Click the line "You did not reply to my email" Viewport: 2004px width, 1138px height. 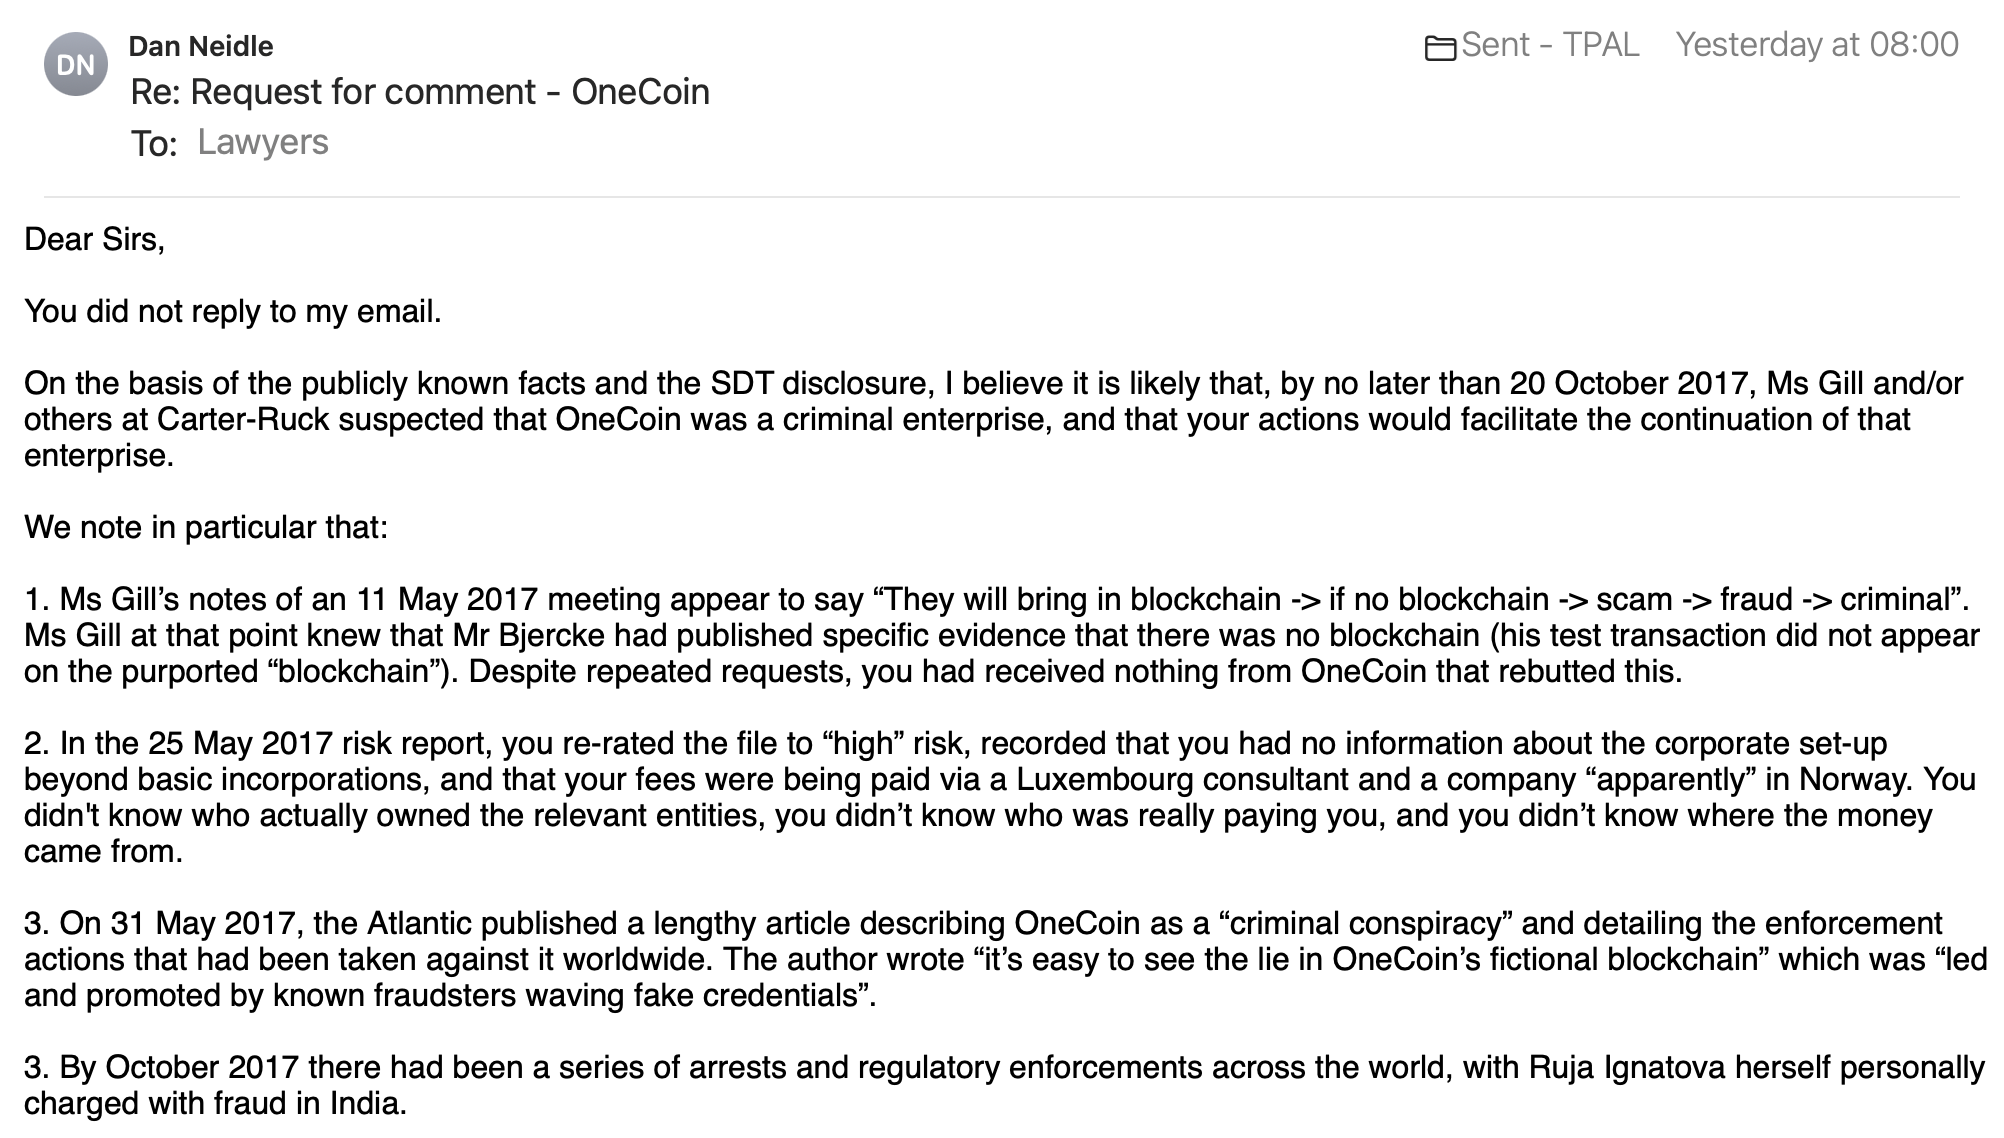[x=232, y=312]
